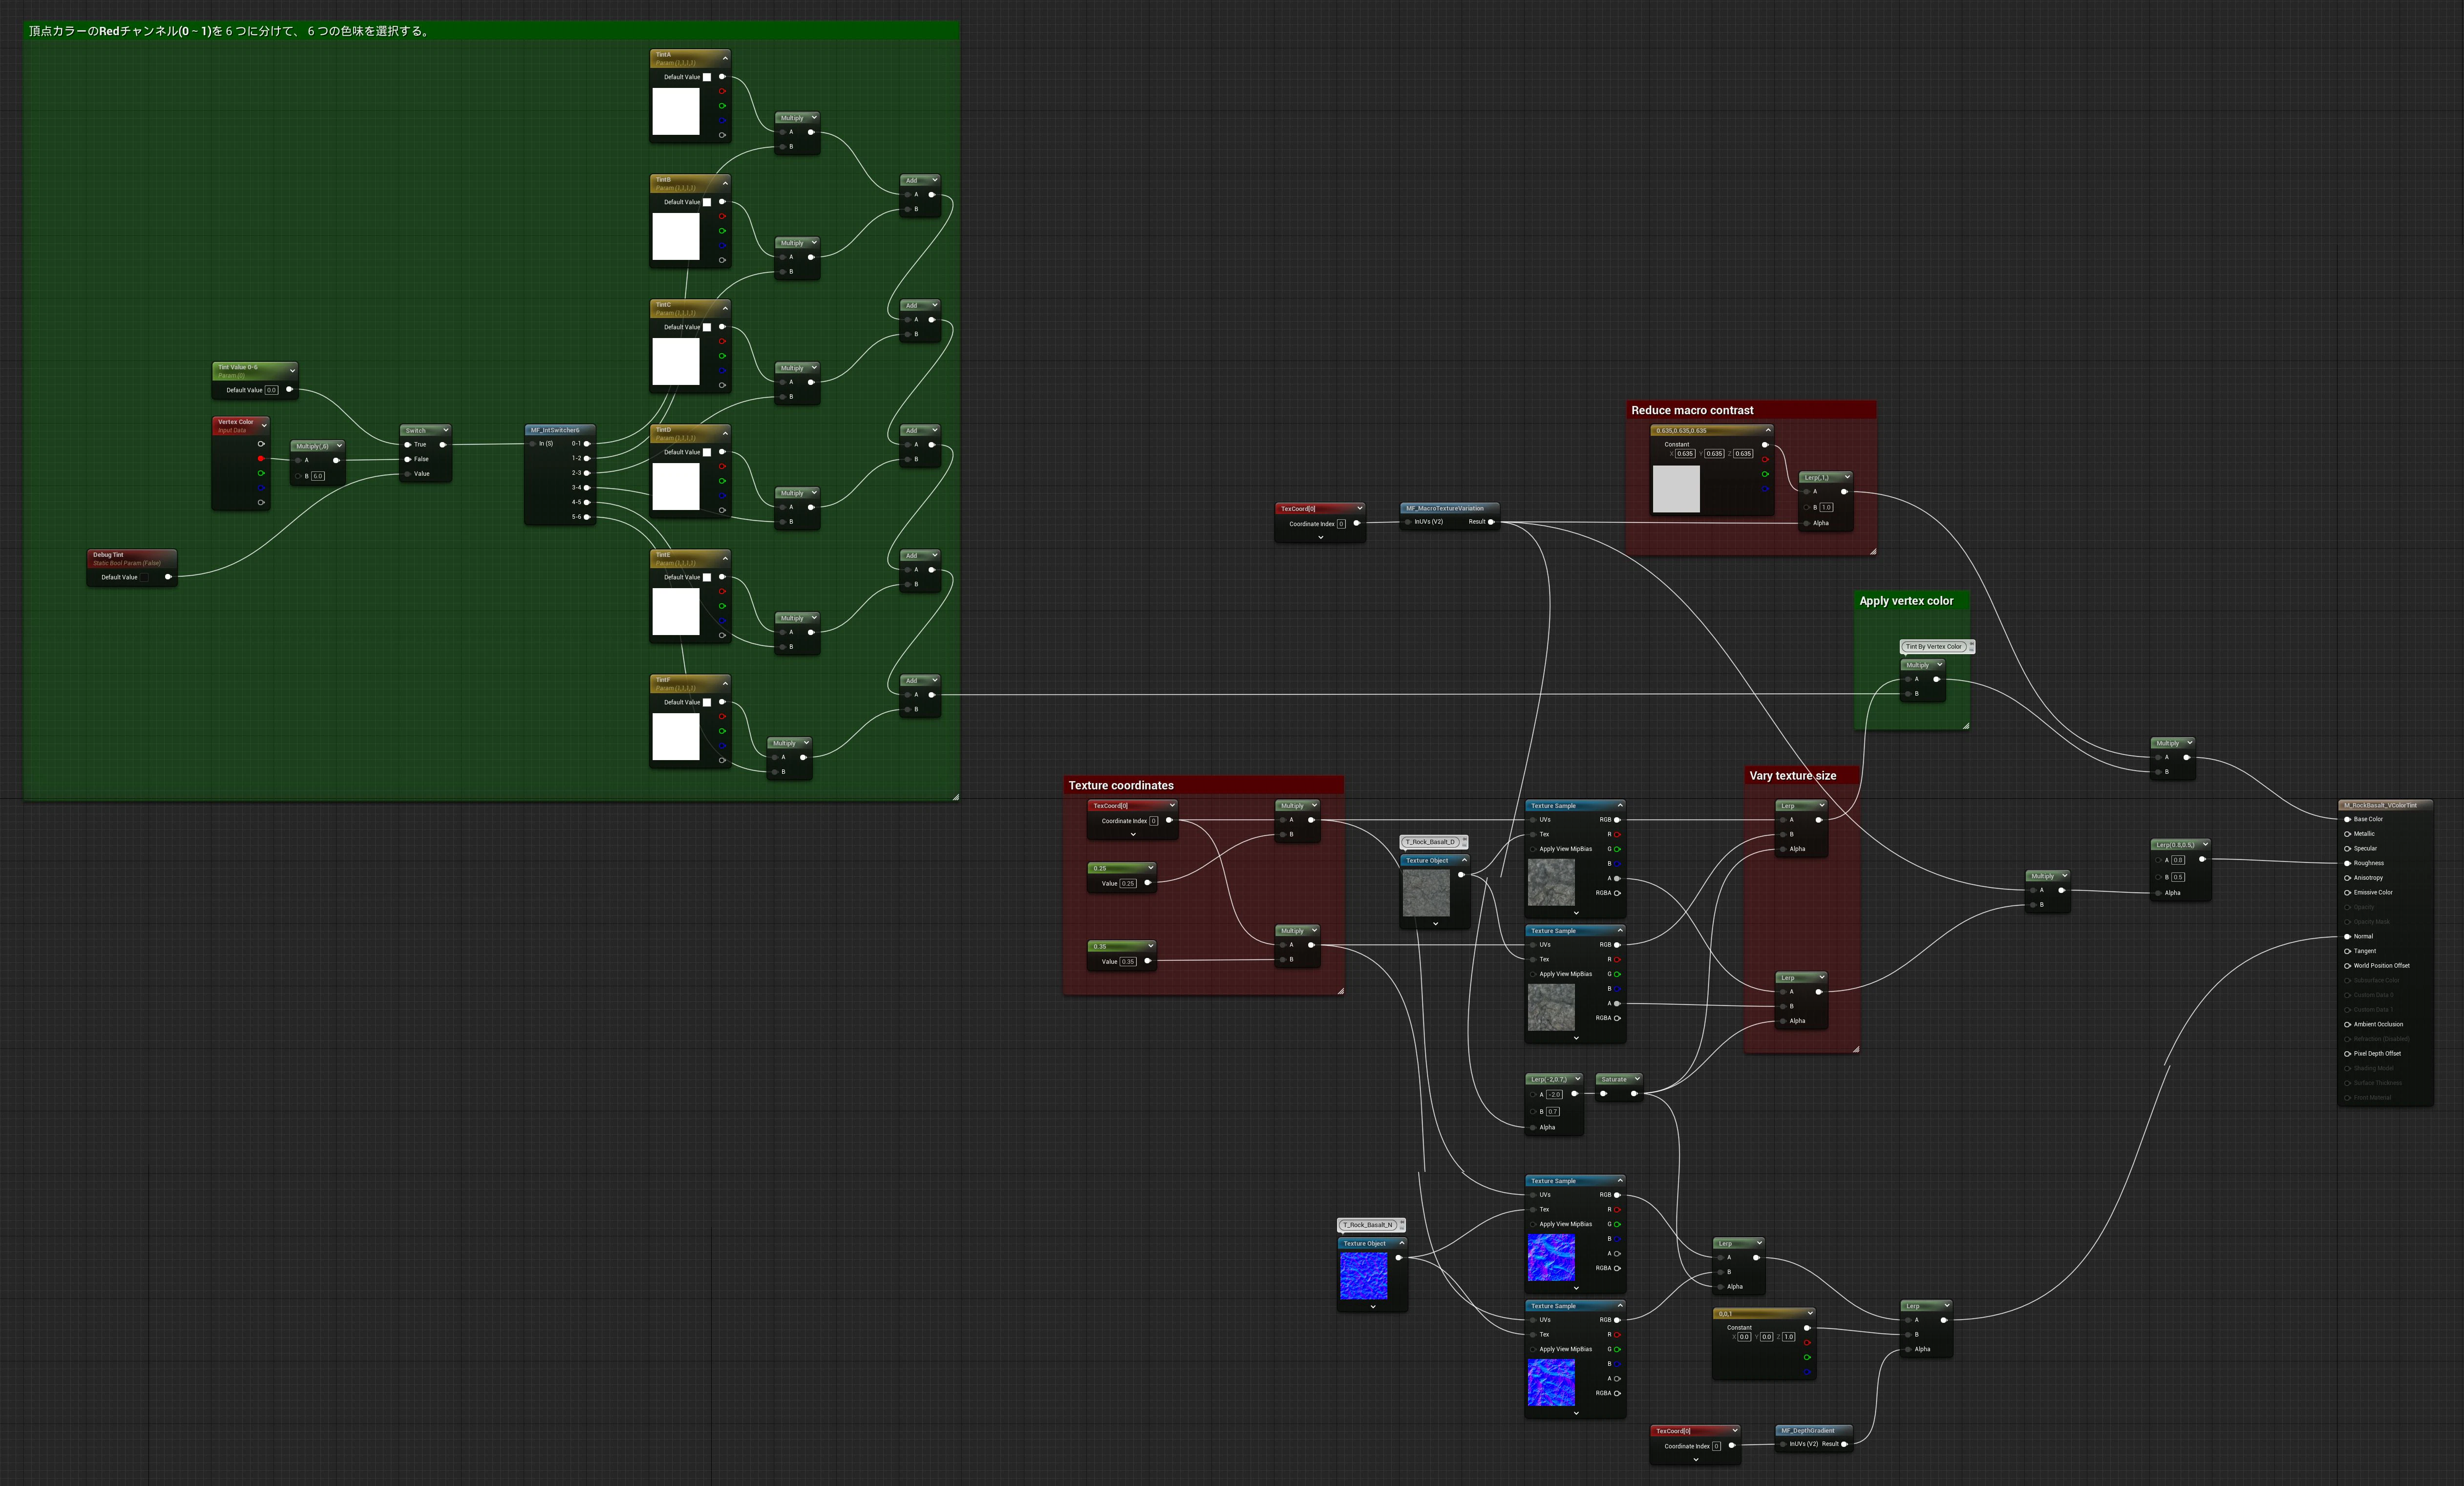Expand the Switch node chevron
Screen dimensions: 2464x1486
[x=445, y=430]
